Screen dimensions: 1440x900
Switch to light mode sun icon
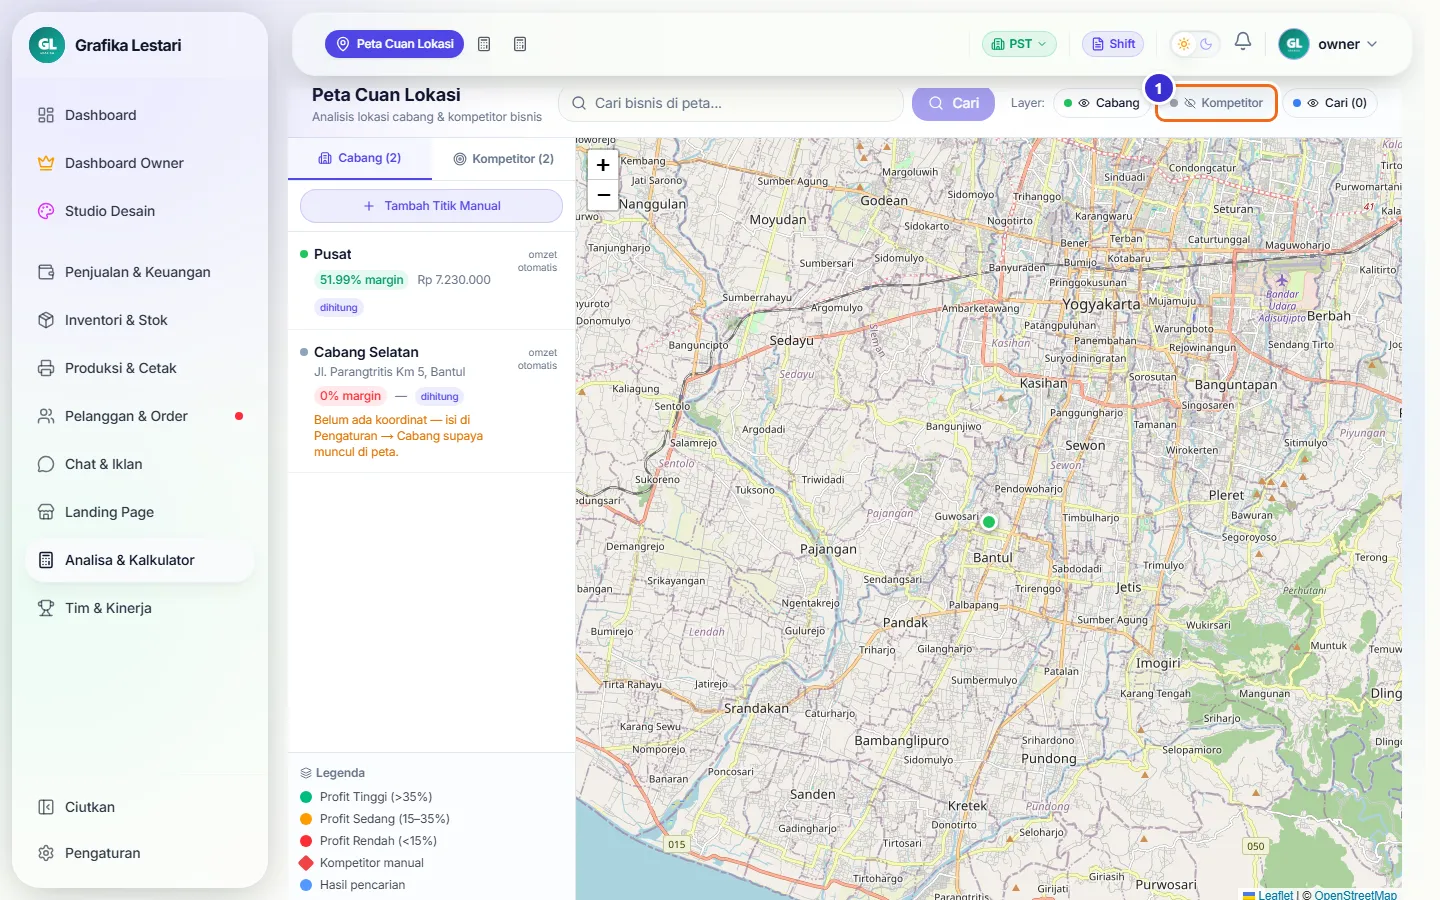click(1184, 44)
